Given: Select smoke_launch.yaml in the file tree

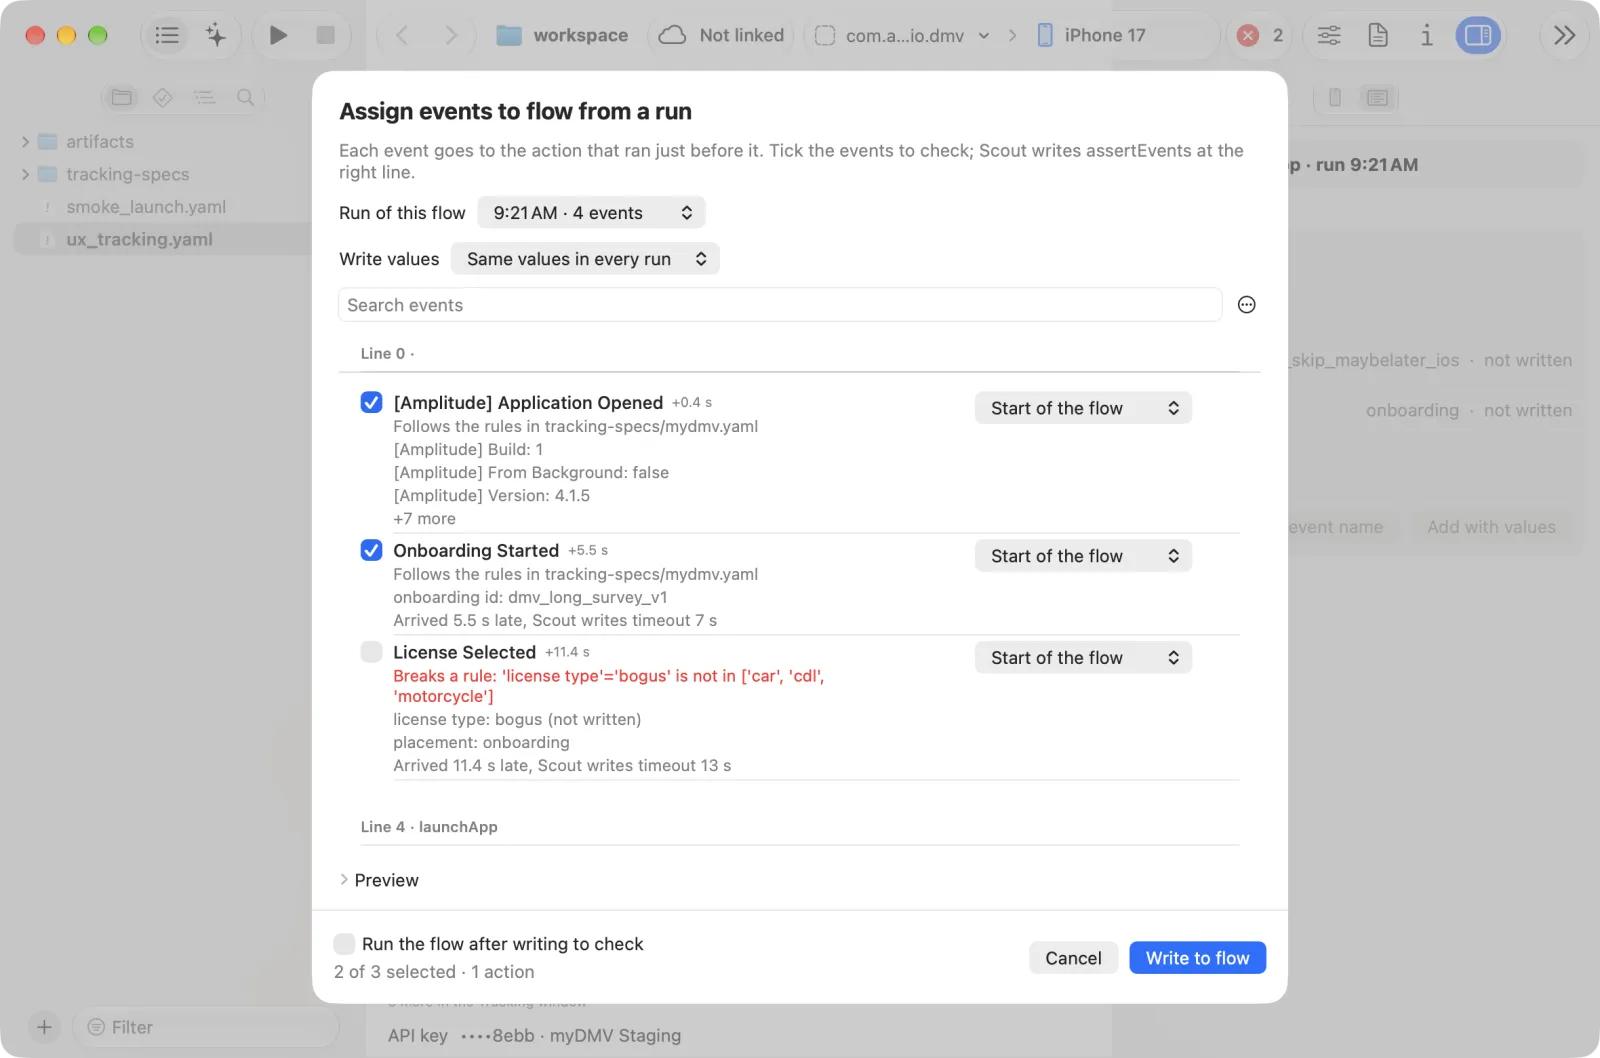Looking at the screenshot, I should [146, 207].
